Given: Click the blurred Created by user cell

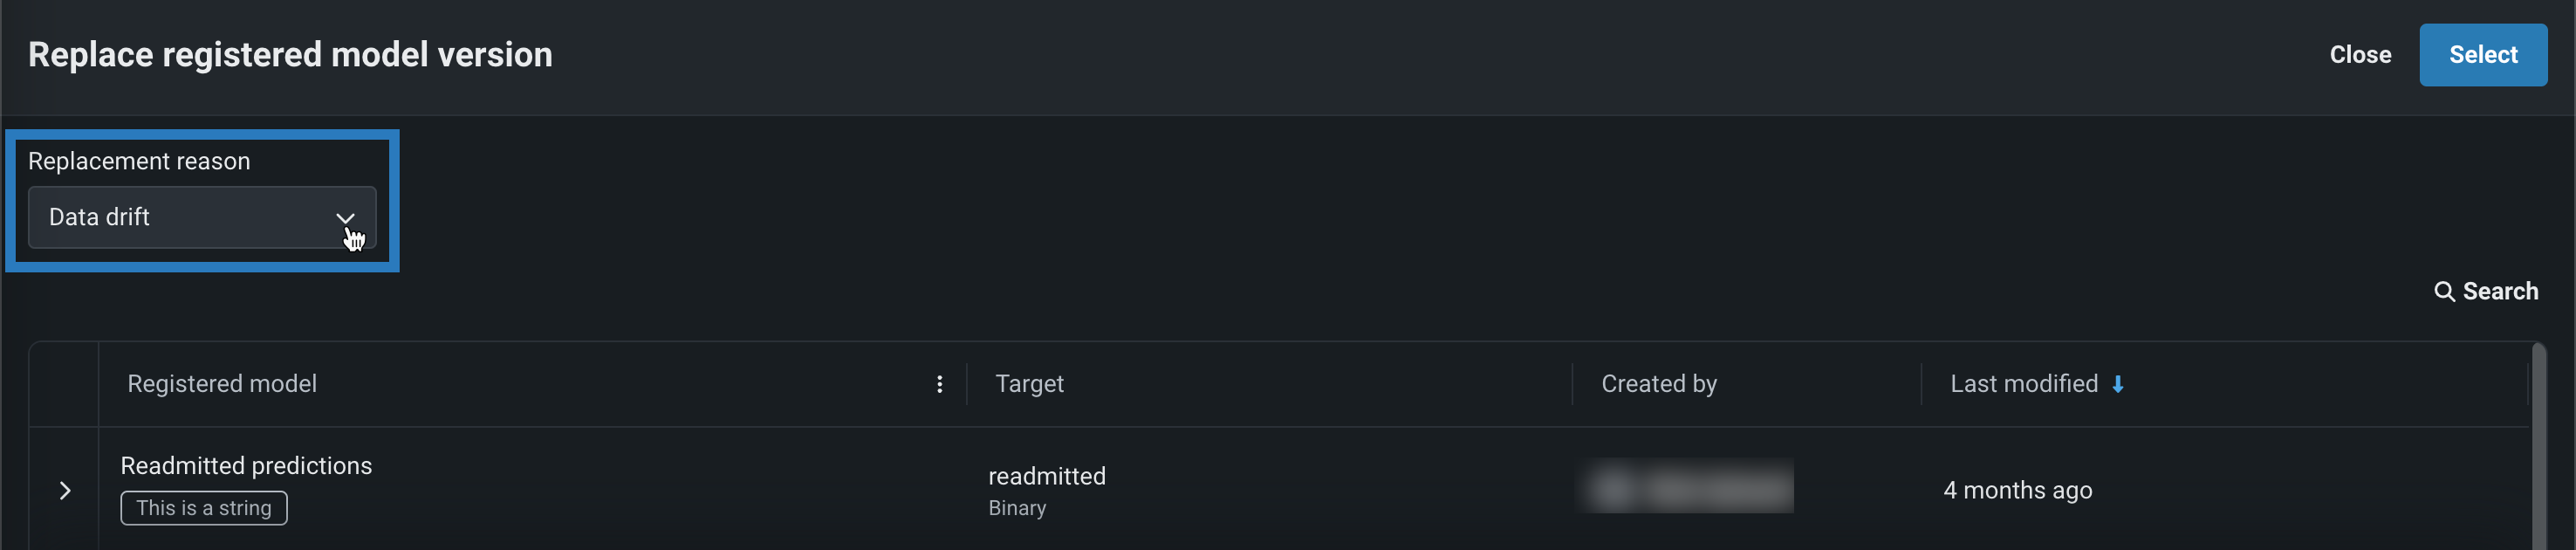Looking at the screenshot, I should tap(1686, 487).
